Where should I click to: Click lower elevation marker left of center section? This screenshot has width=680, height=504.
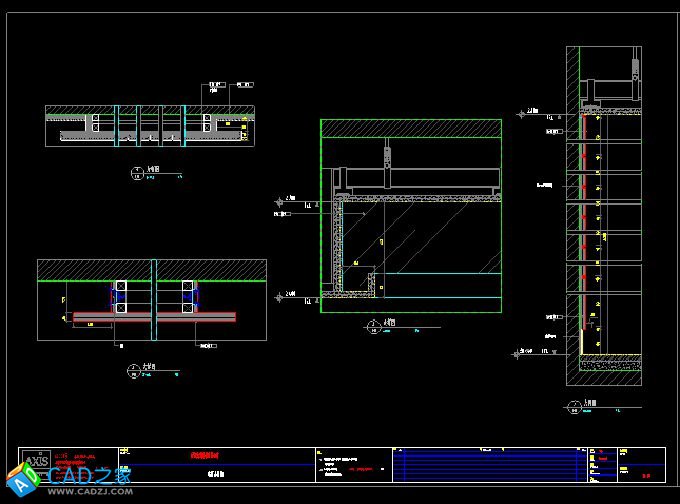[x=288, y=294]
